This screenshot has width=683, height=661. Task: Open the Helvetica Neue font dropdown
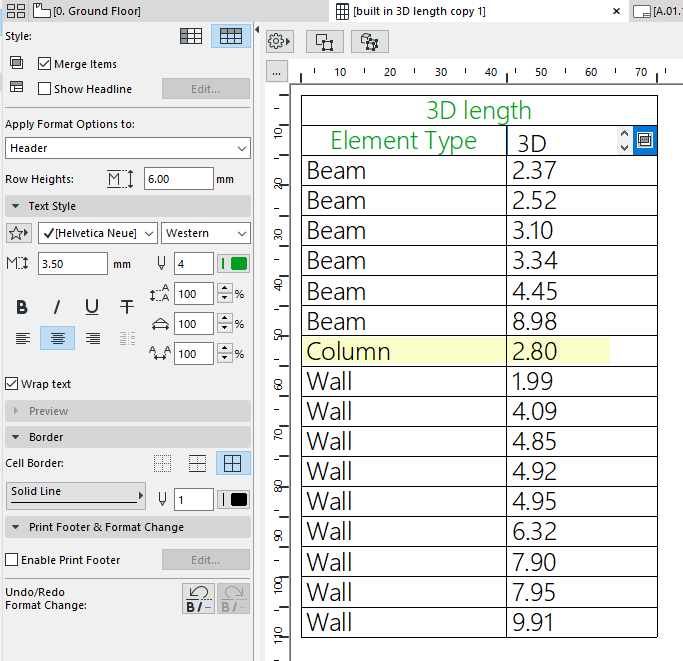[x=98, y=233]
